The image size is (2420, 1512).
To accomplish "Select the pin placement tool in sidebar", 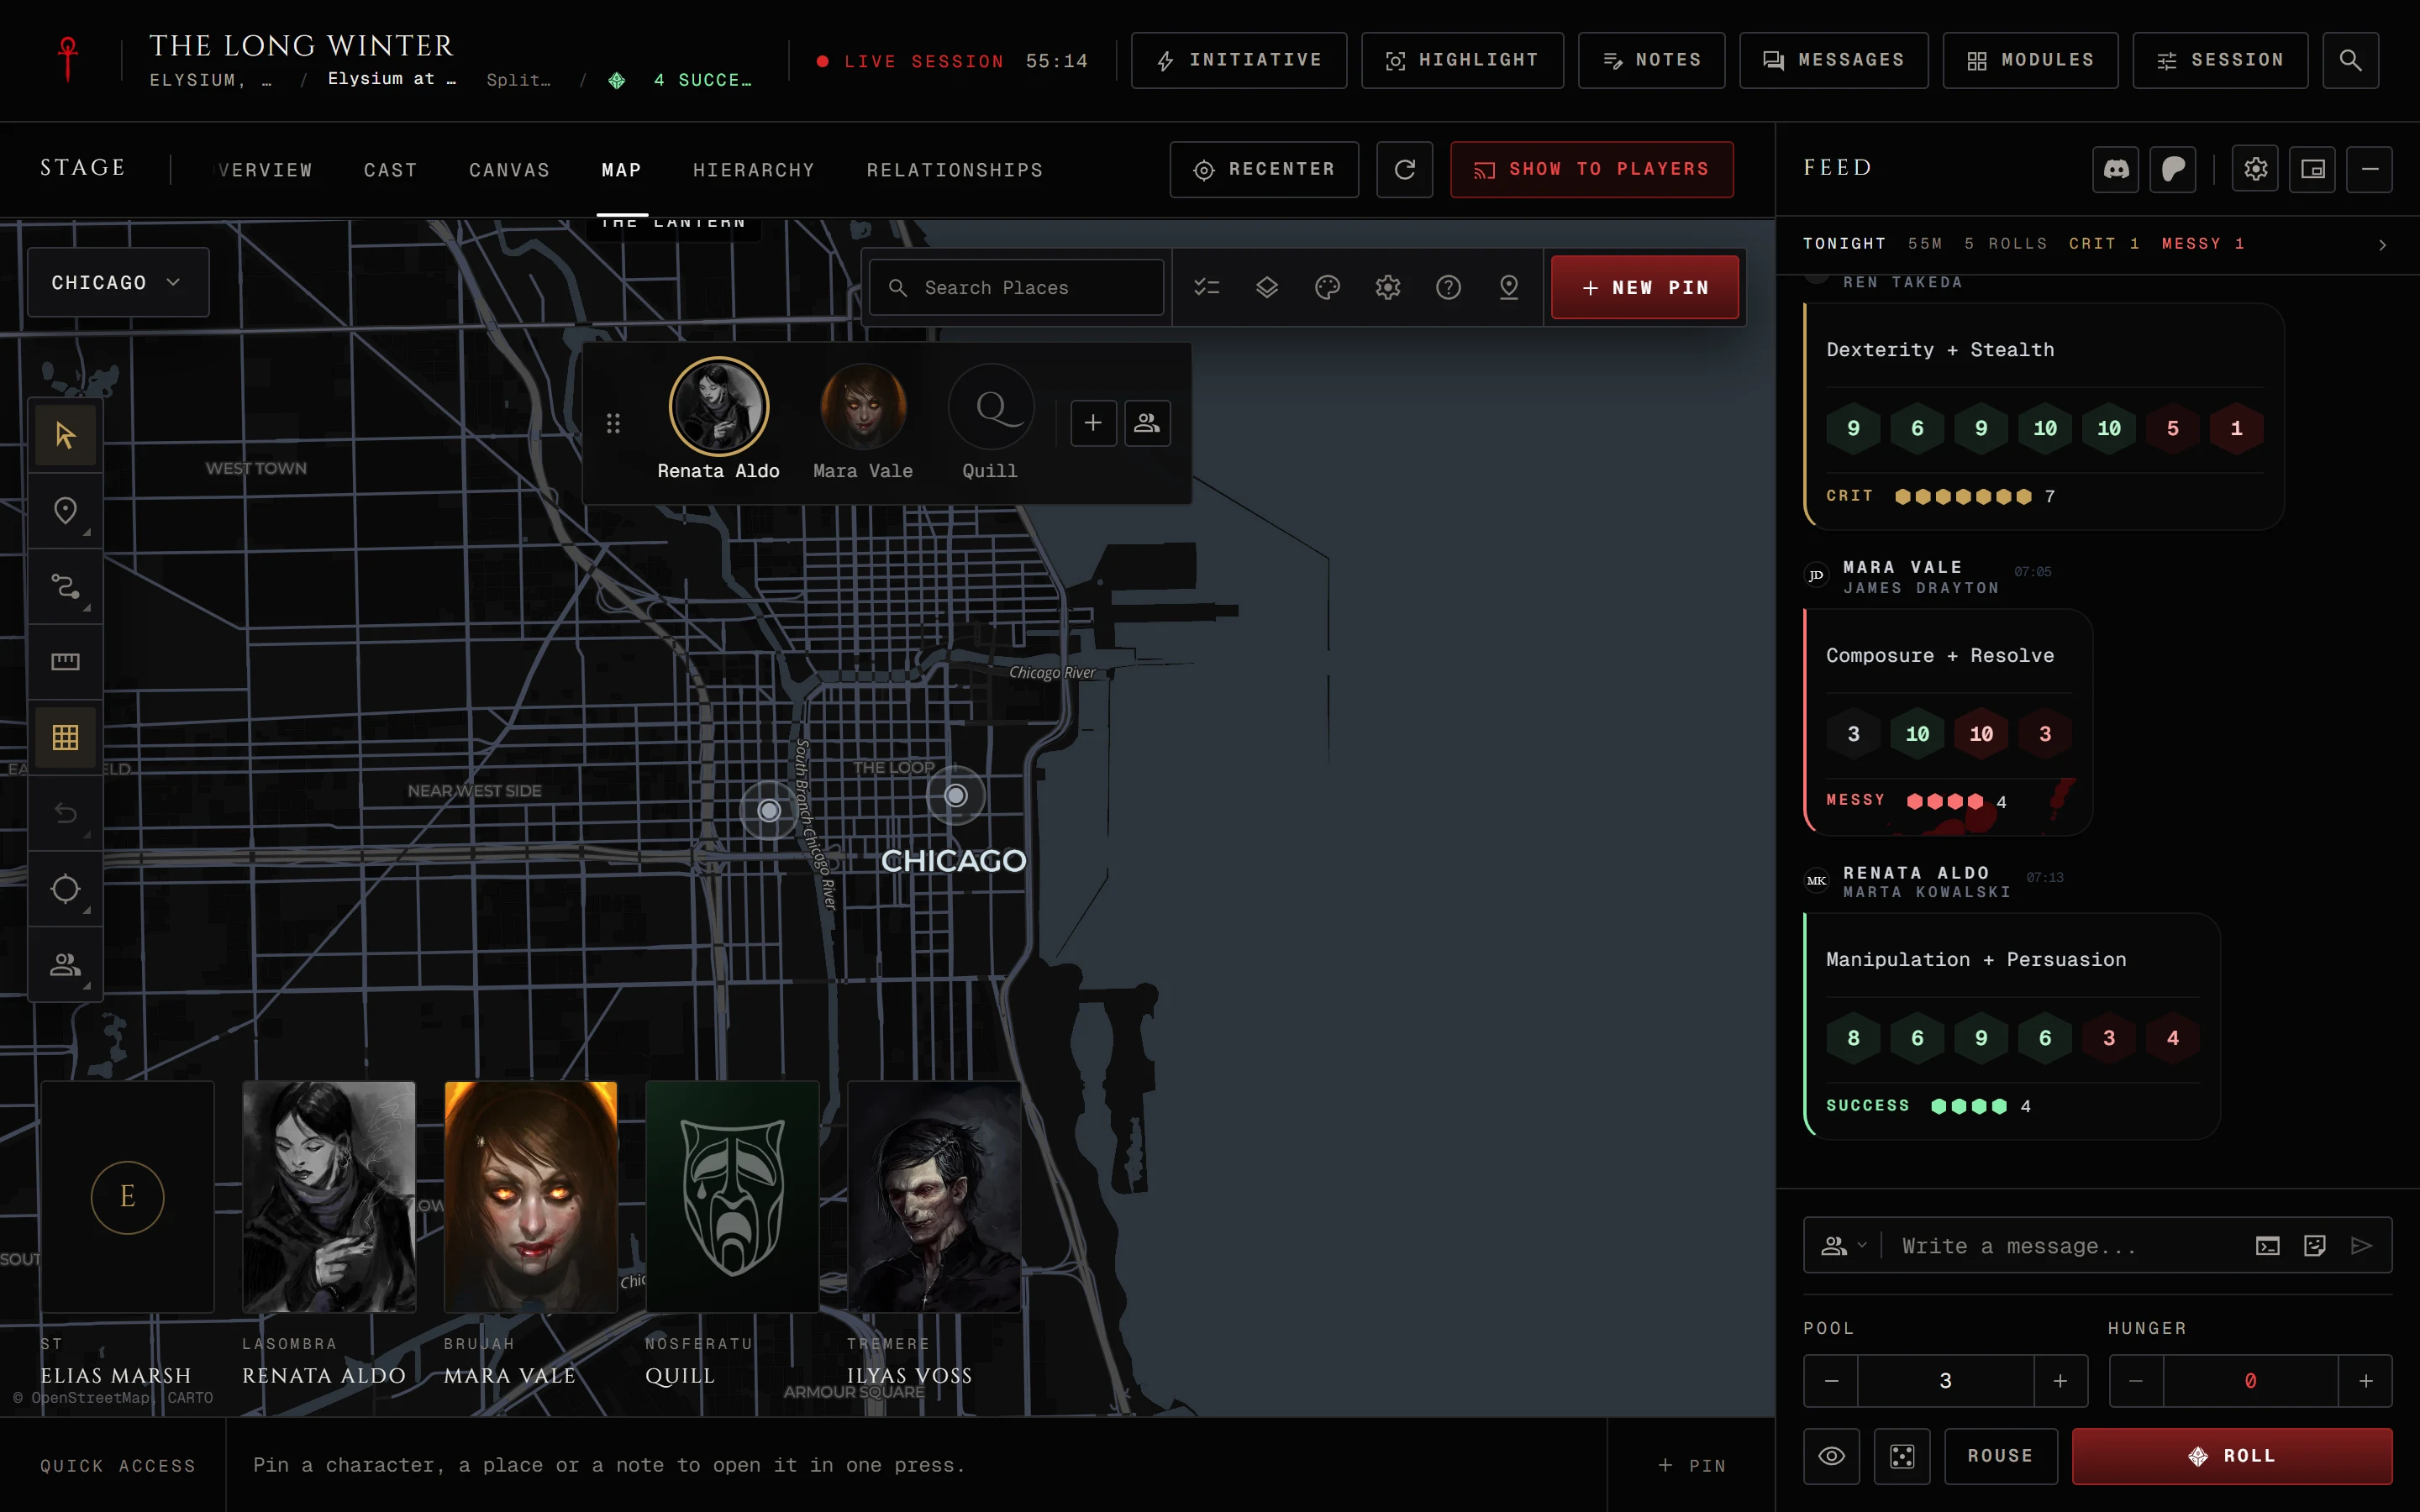I will (65, 511).
